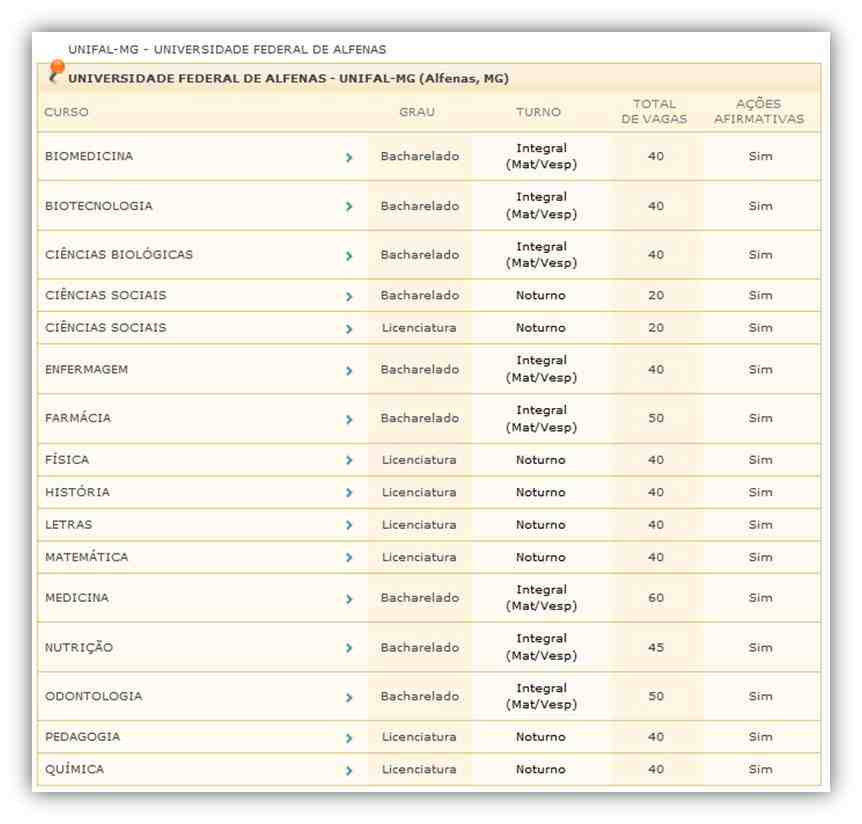Viewport: 862px width, 824px height.
Task: Expand the FARMÁCIA course arrow
Action: 349,420
